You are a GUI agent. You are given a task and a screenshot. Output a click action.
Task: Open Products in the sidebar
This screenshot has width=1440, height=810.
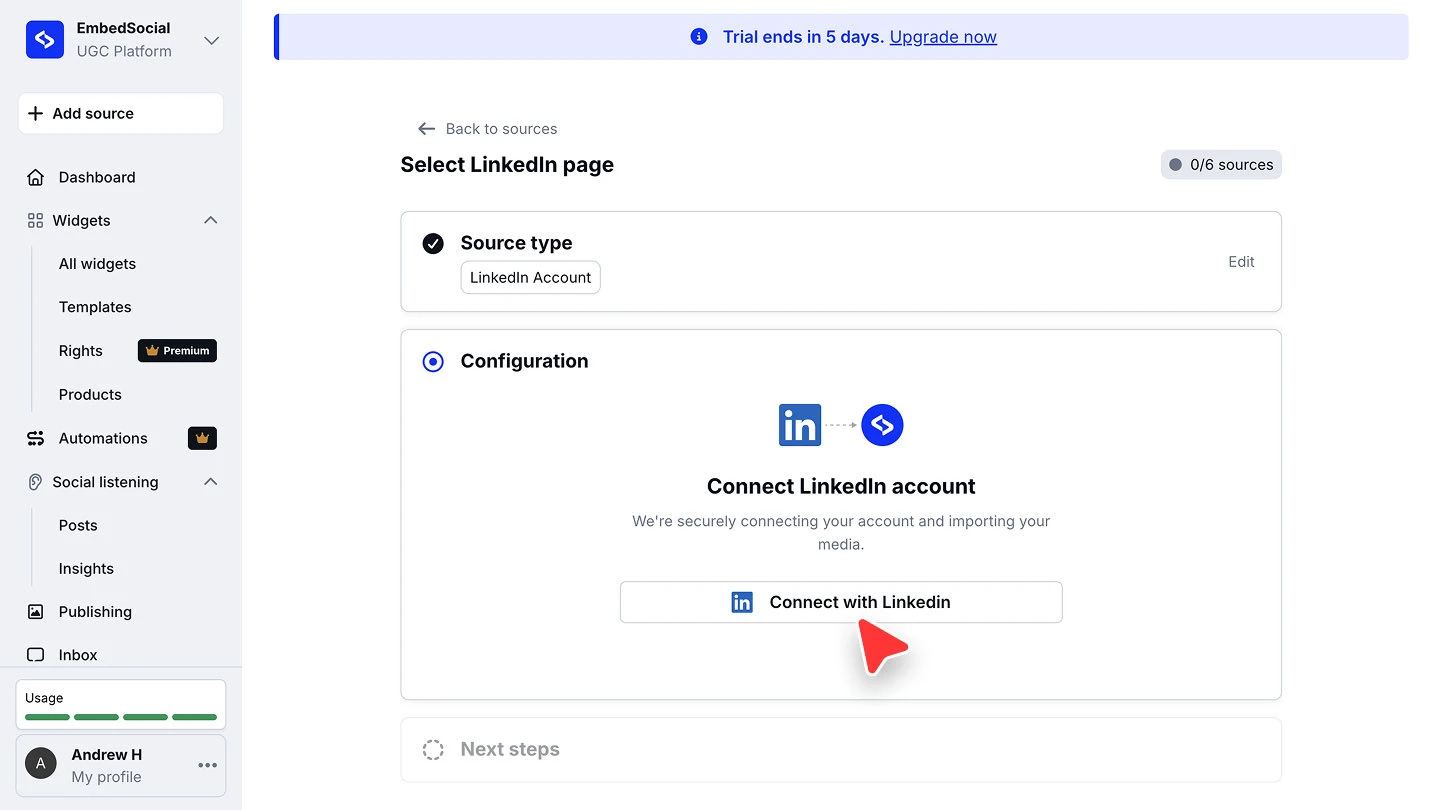point(90,394)
